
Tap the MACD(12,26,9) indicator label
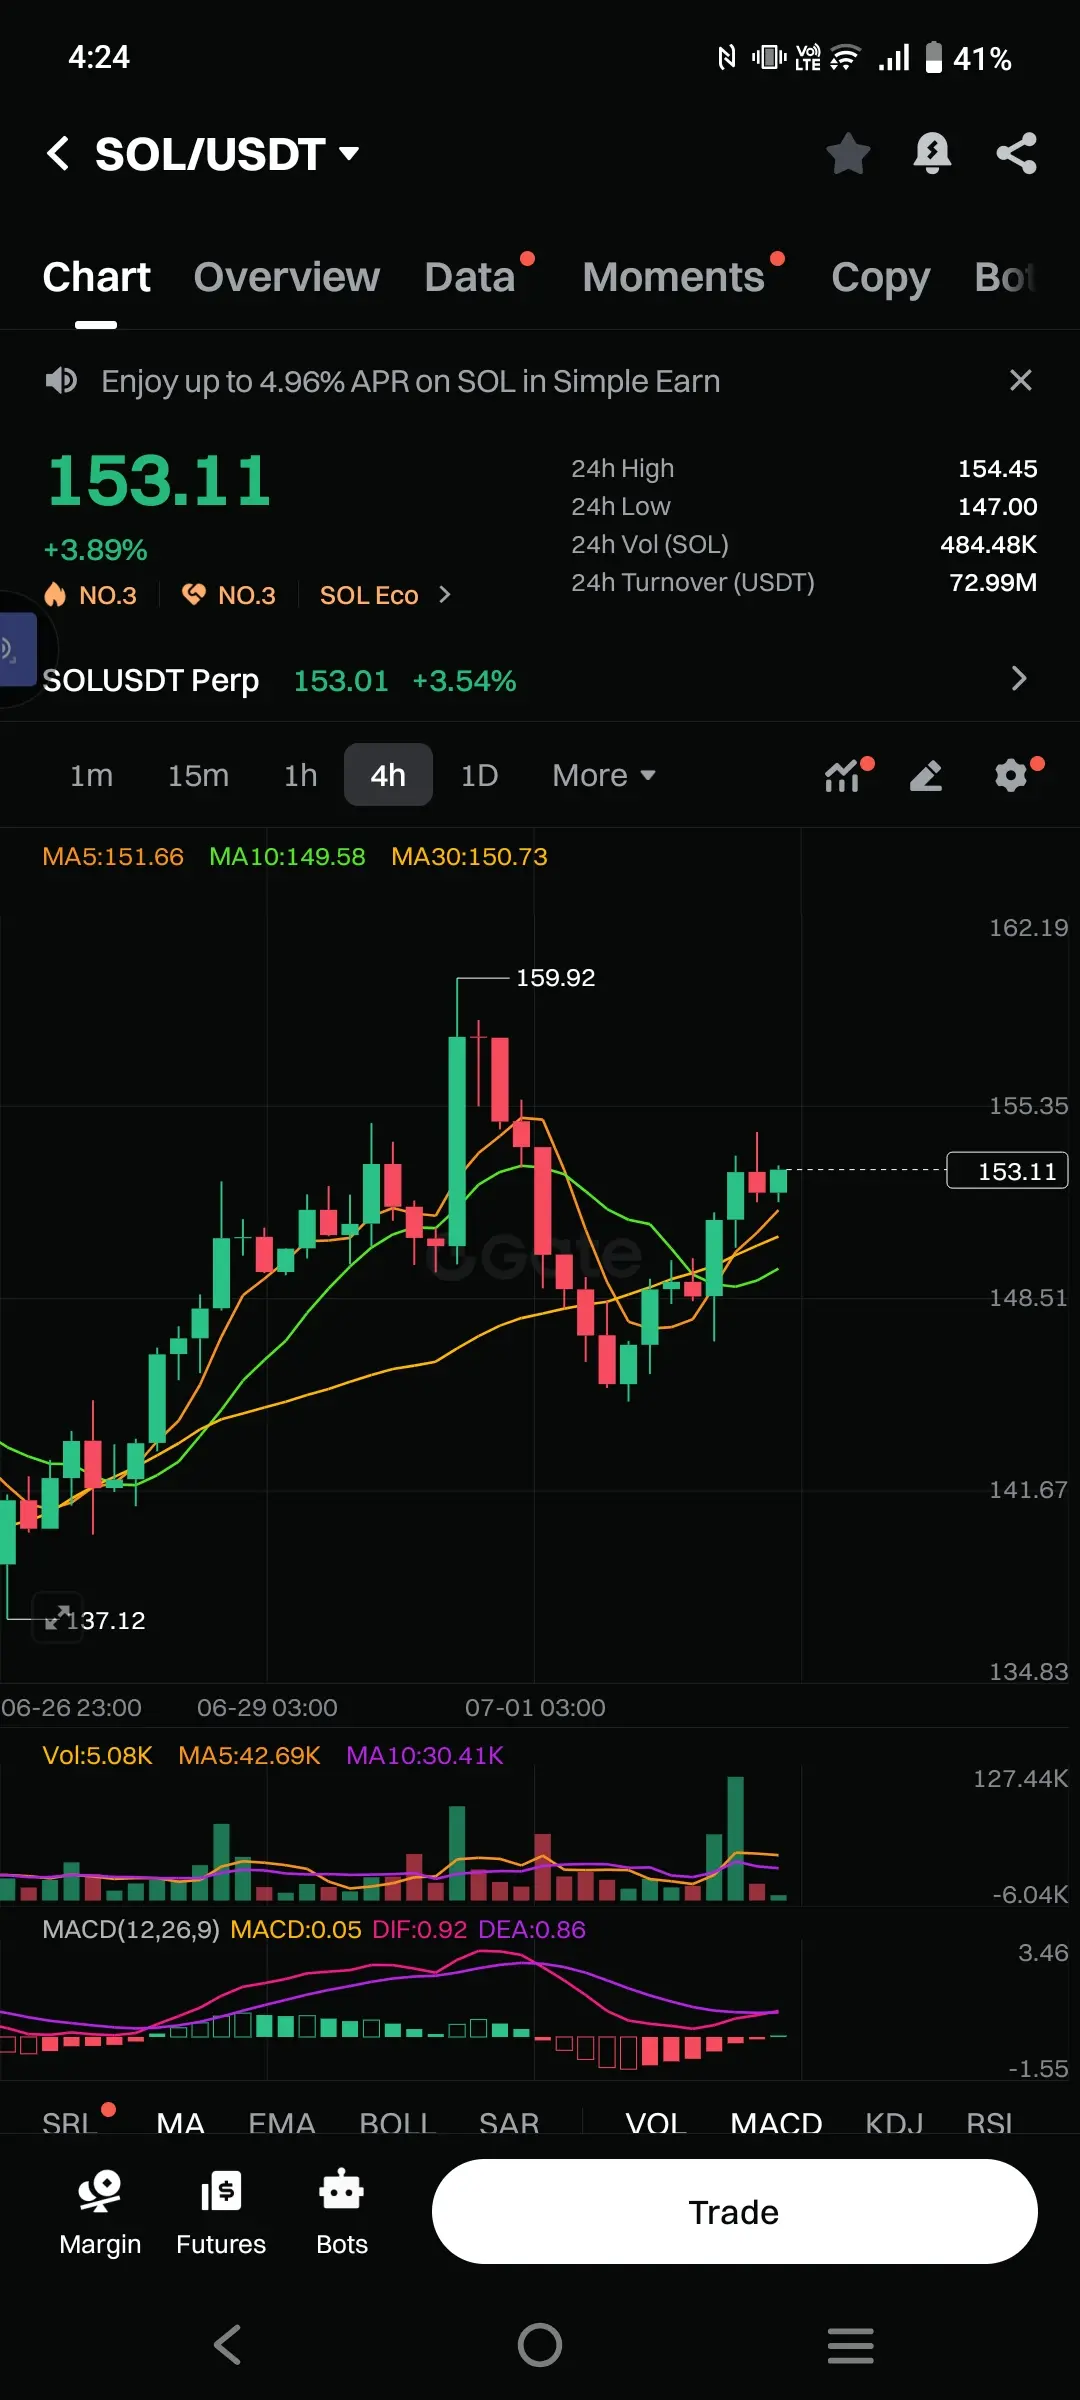131,1930
